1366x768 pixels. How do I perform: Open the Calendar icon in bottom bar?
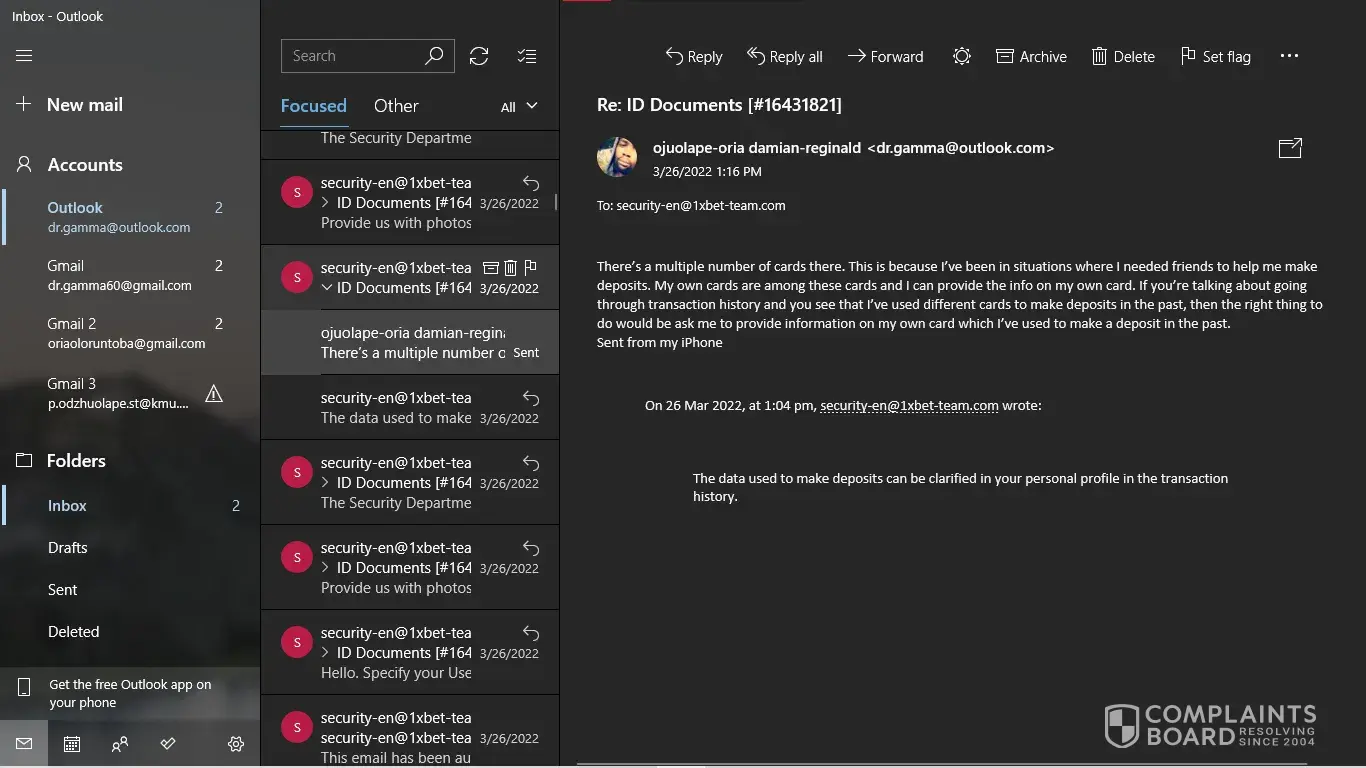pyautogui.click(x=72, y=744)
